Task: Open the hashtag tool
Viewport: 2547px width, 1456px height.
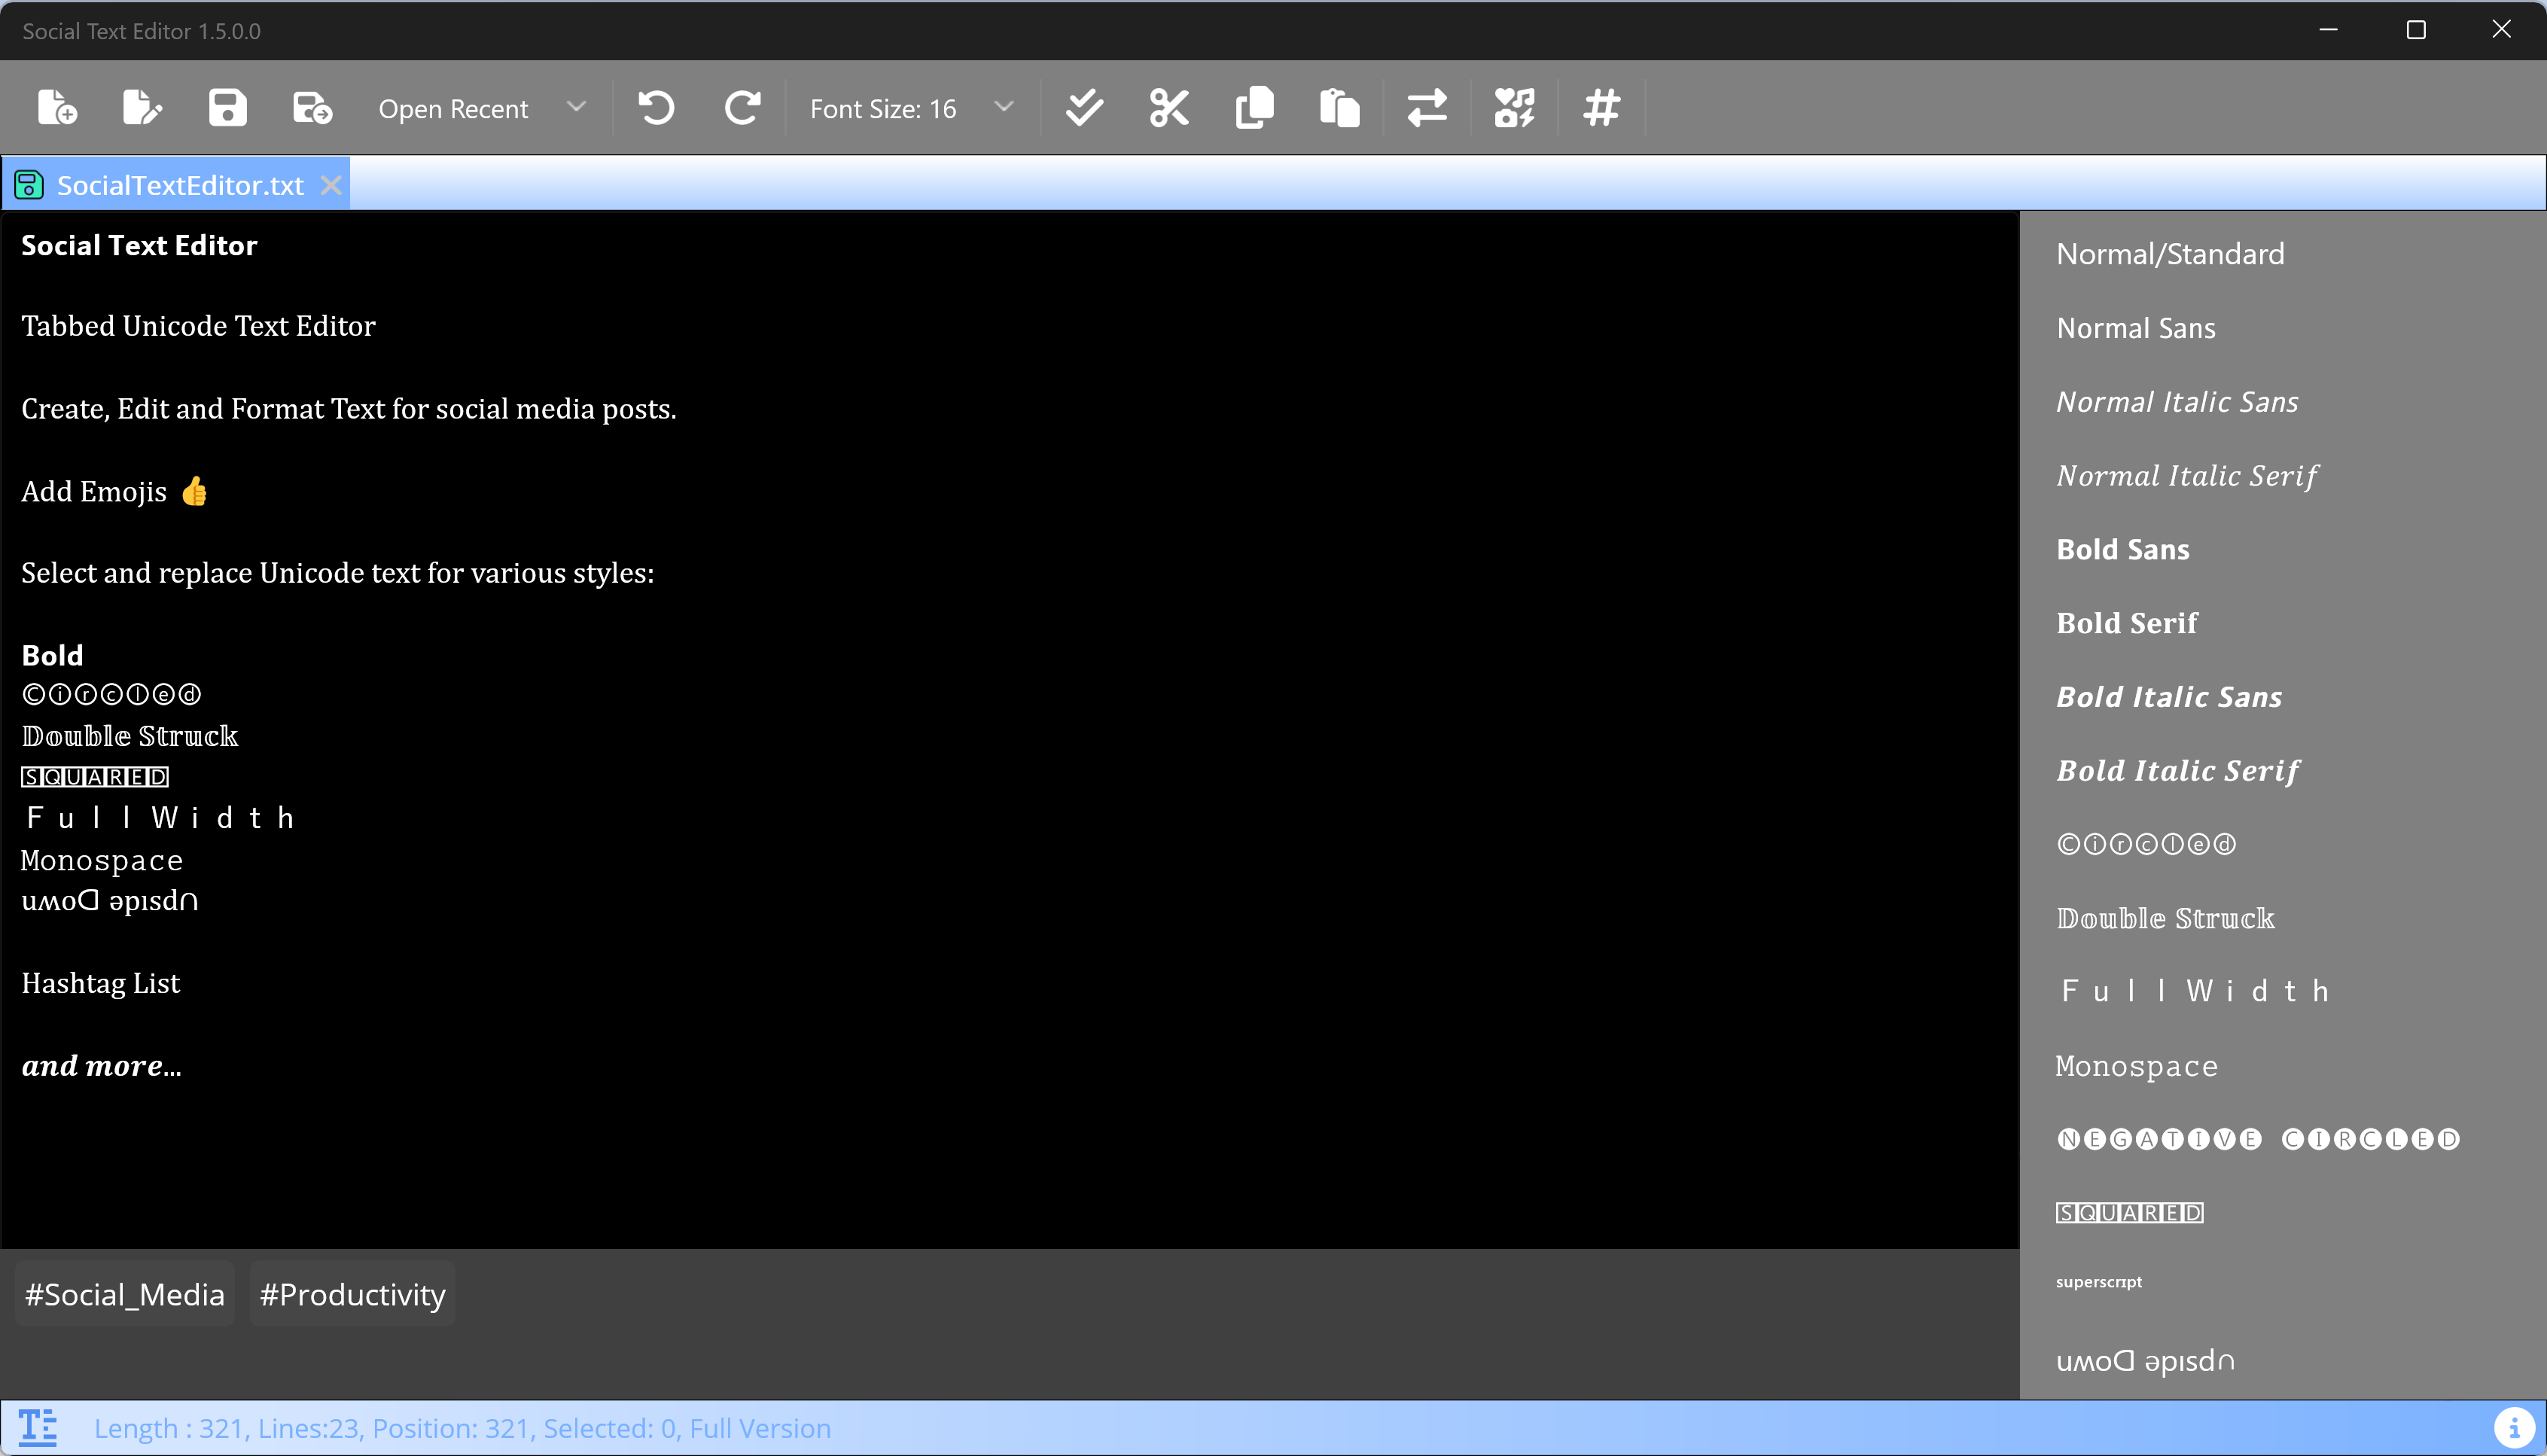Action: point(1600,107)
